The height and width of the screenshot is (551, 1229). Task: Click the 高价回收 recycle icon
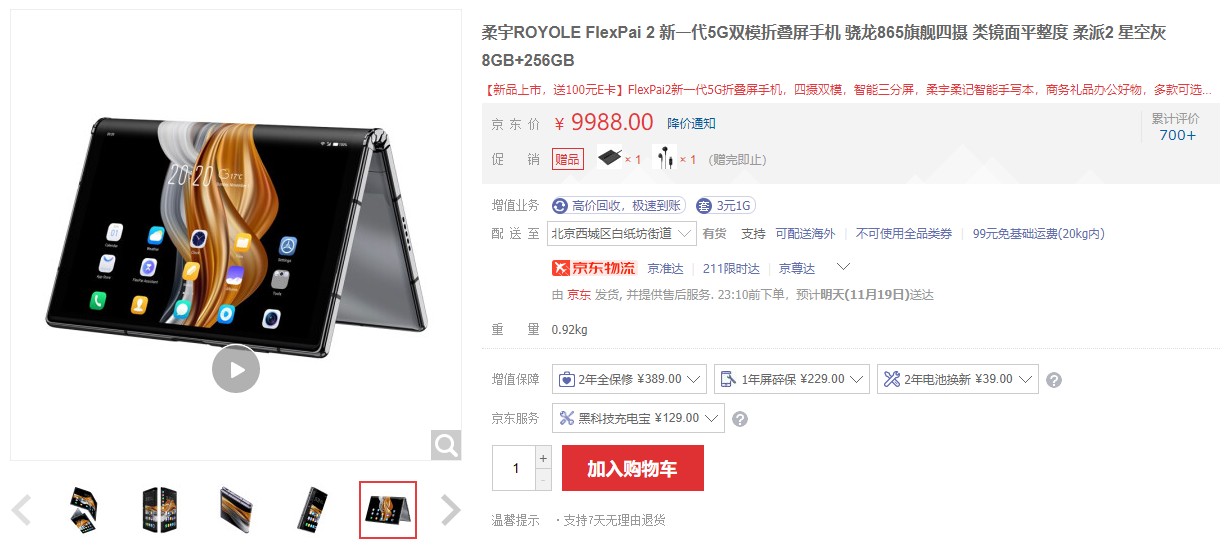pyautogui.click(x=560, y=205)
